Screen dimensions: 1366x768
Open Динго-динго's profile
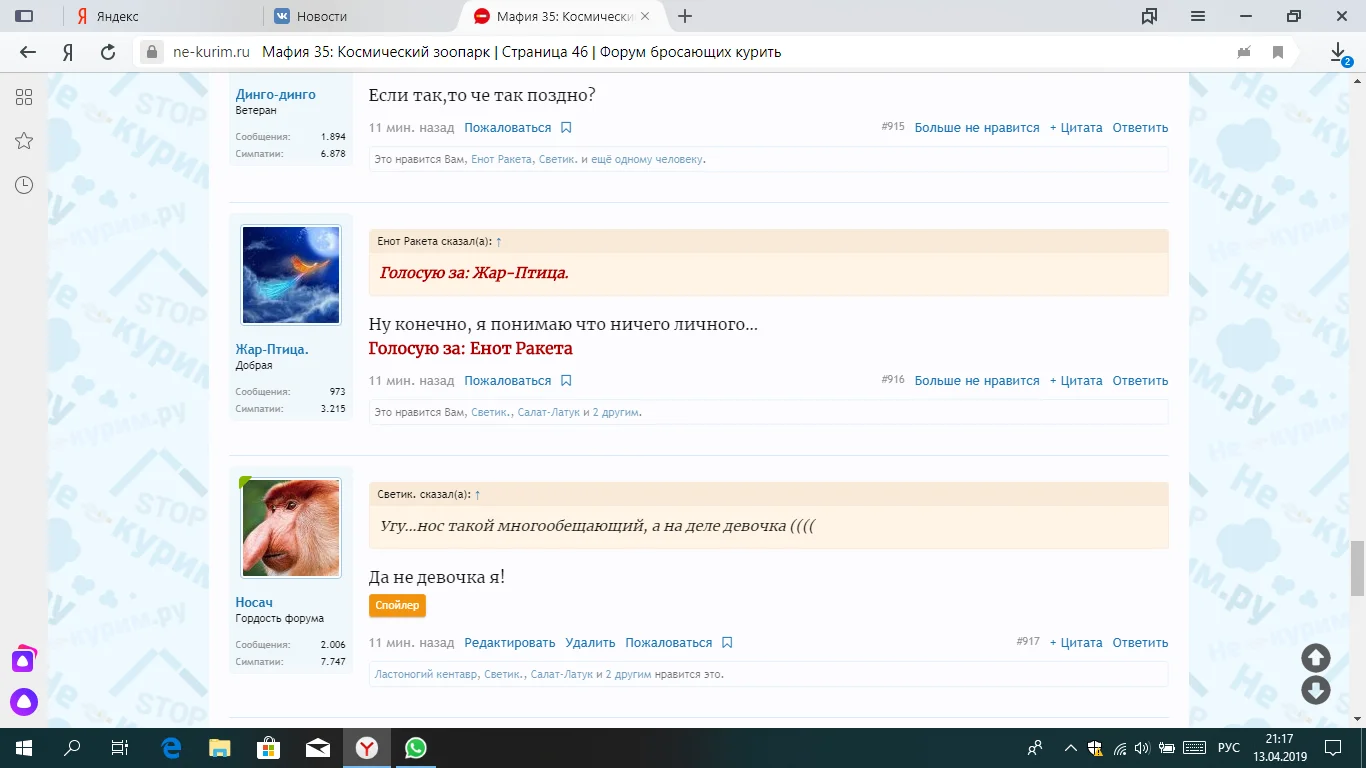click(275, 95)
